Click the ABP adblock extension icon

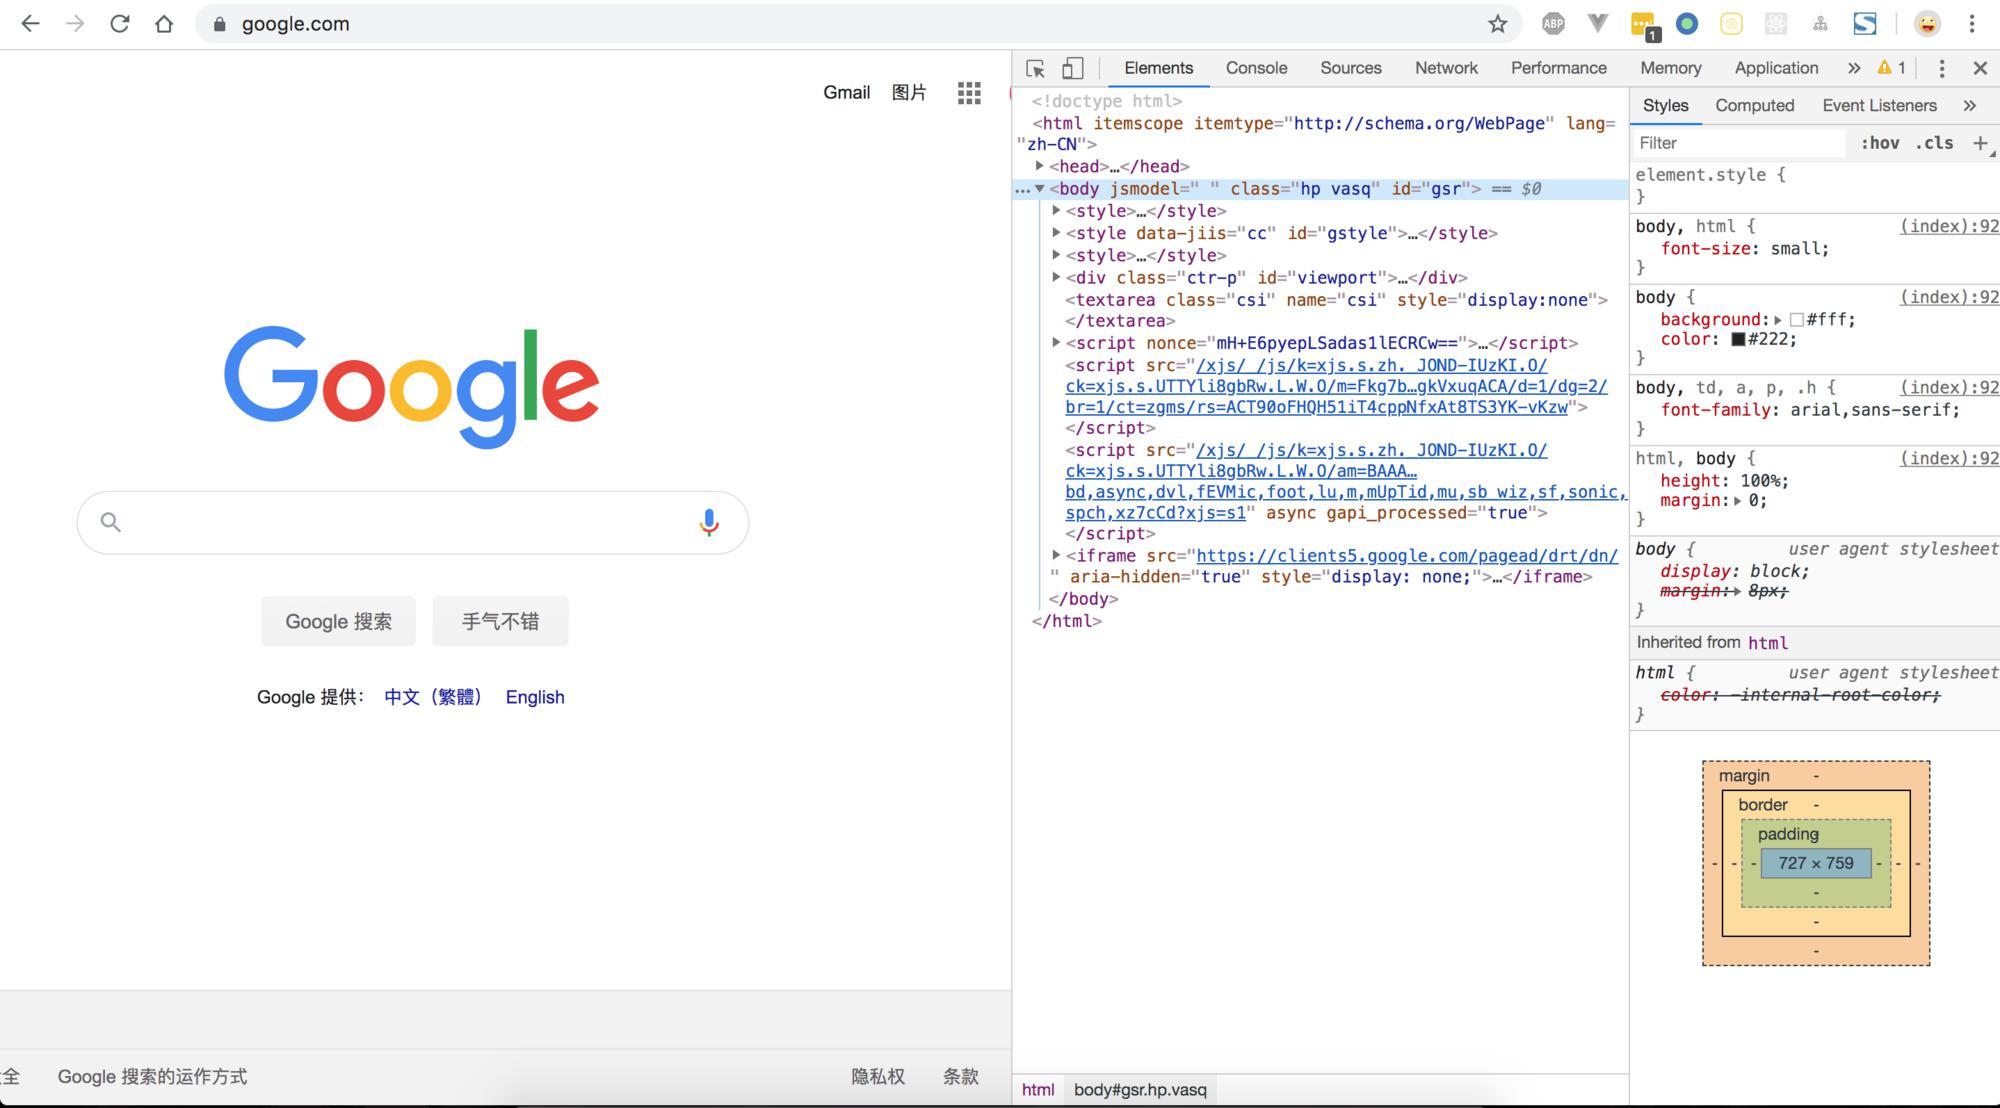1553,23
